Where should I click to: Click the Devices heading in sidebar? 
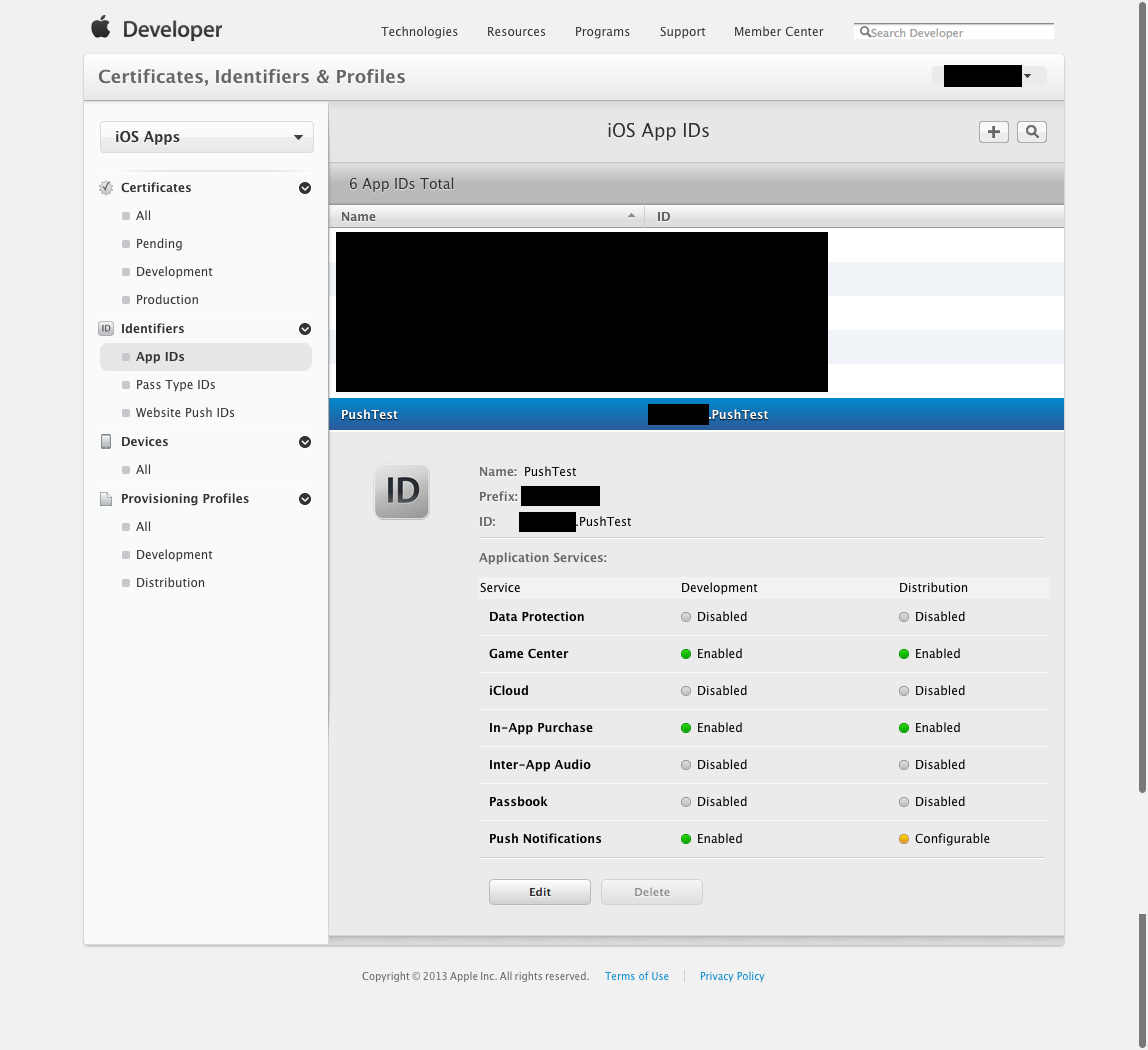(144, 442)
